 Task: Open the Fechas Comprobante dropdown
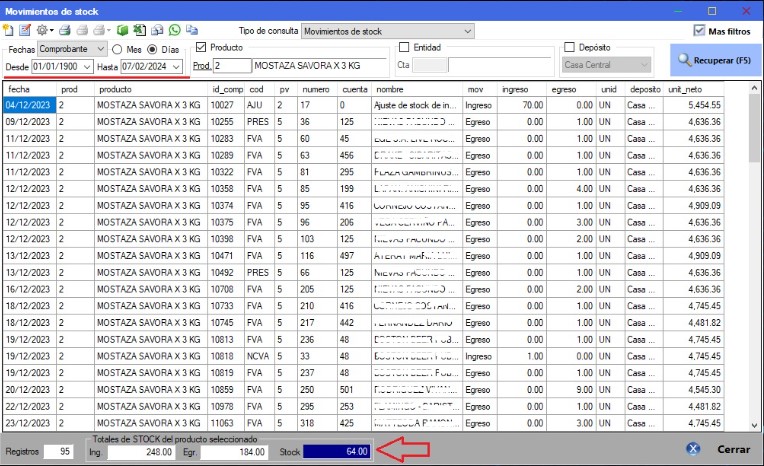tap(73, 49)
